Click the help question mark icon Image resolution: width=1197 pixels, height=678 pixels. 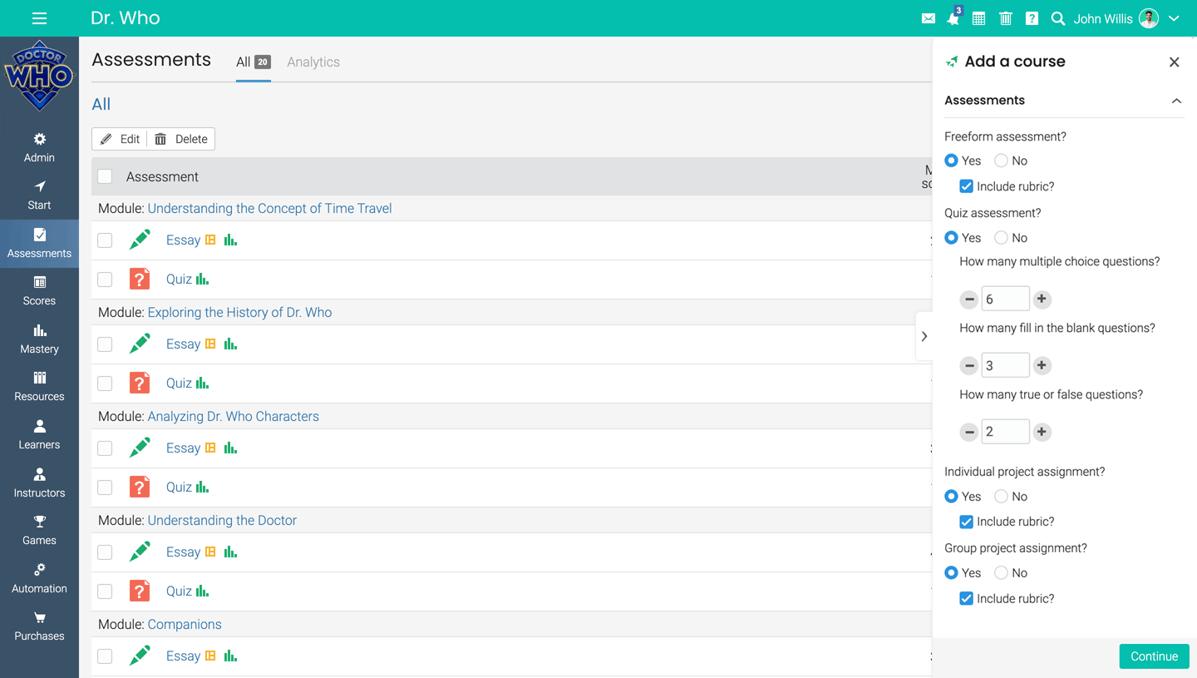pyautogui.click(x=1032, y=19)
